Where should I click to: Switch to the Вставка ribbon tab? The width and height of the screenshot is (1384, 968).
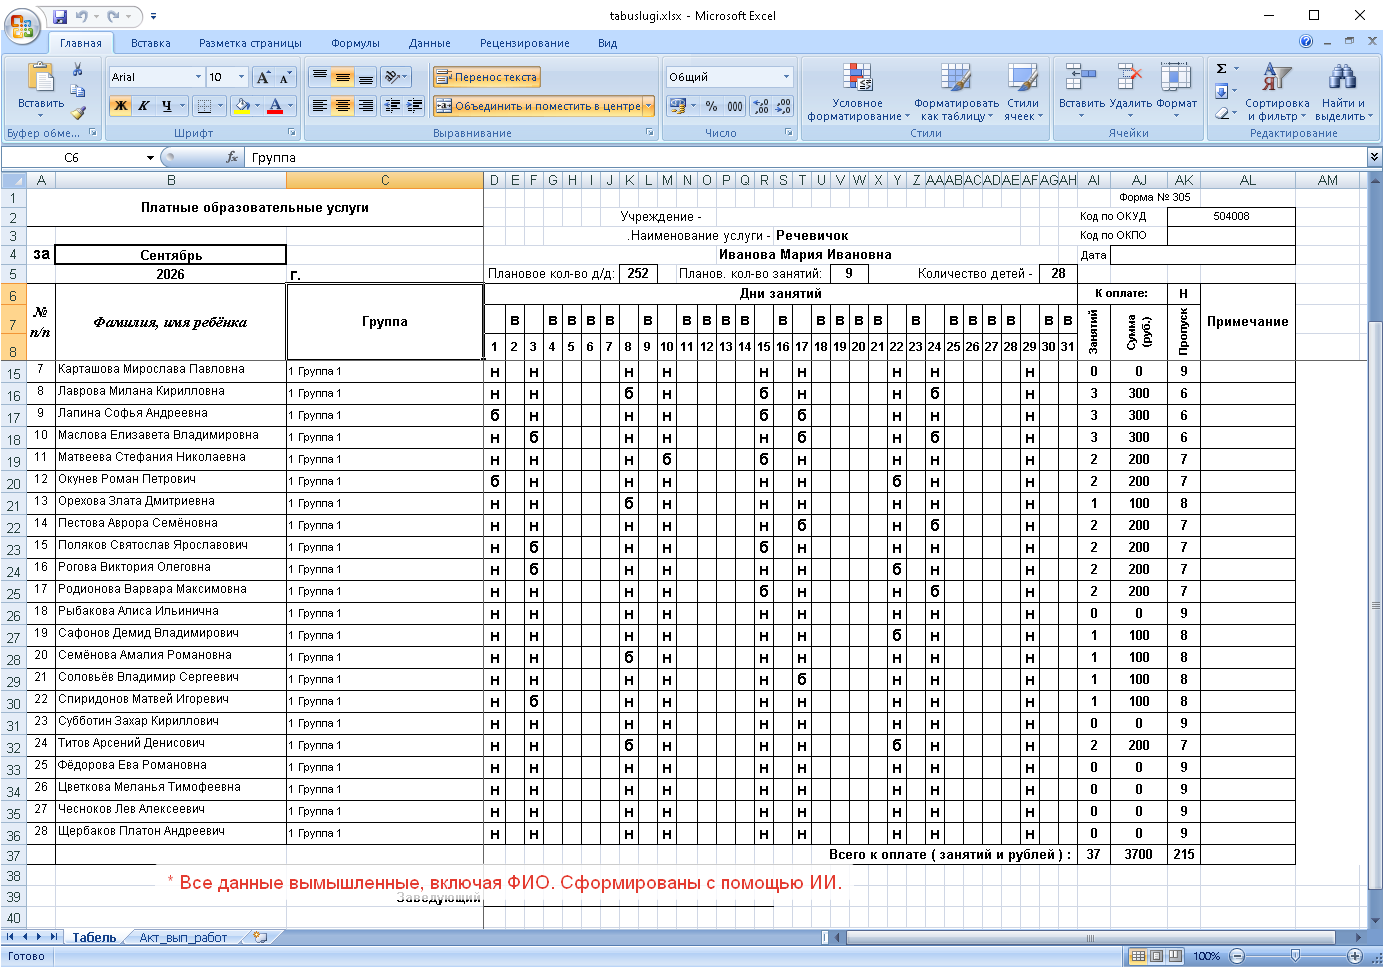150,43
